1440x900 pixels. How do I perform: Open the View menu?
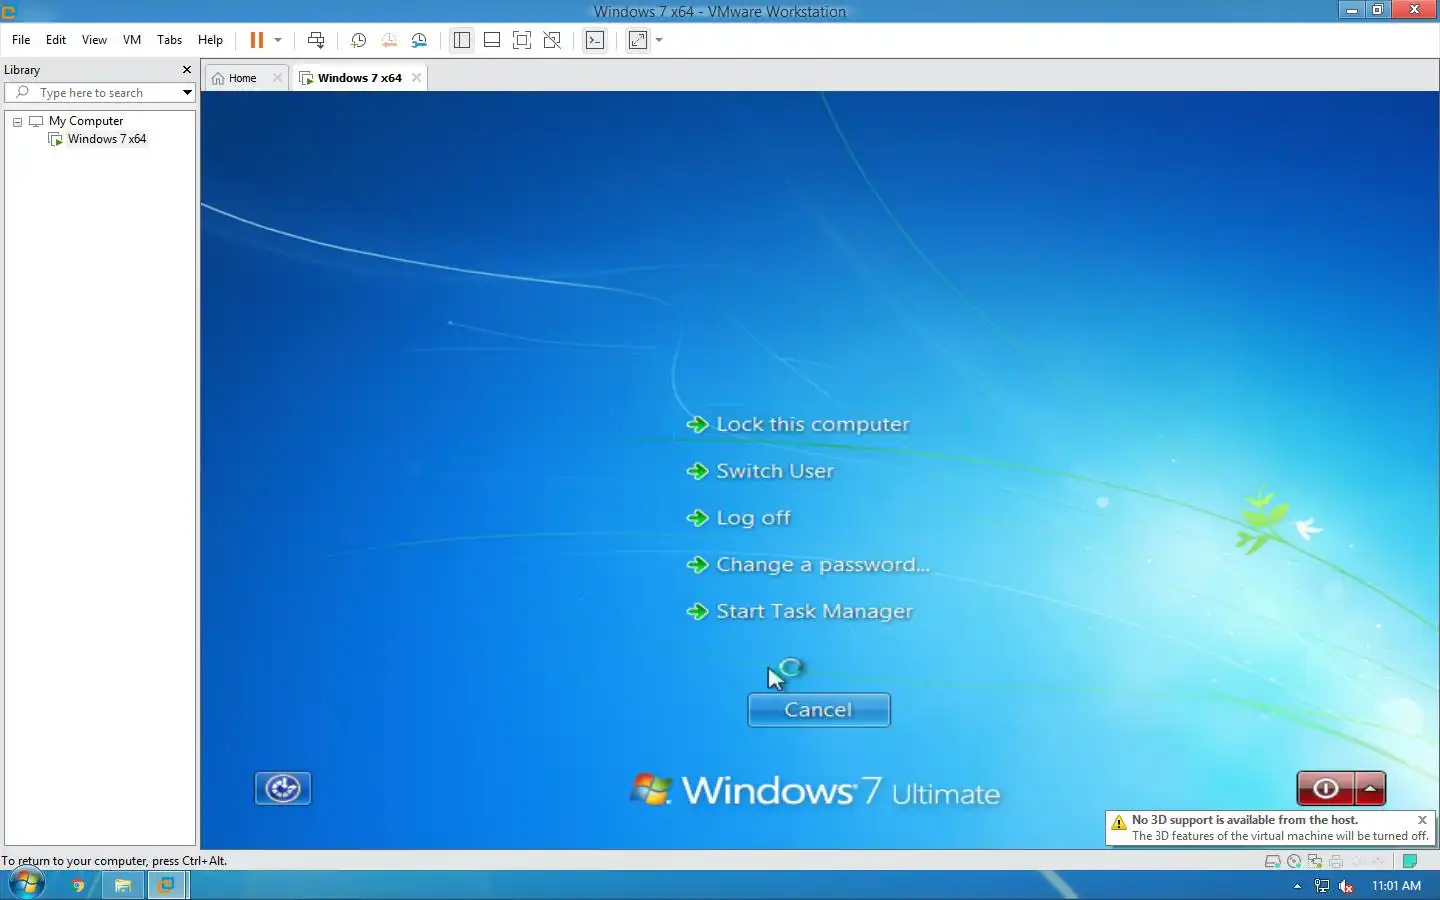click(94, 40)
